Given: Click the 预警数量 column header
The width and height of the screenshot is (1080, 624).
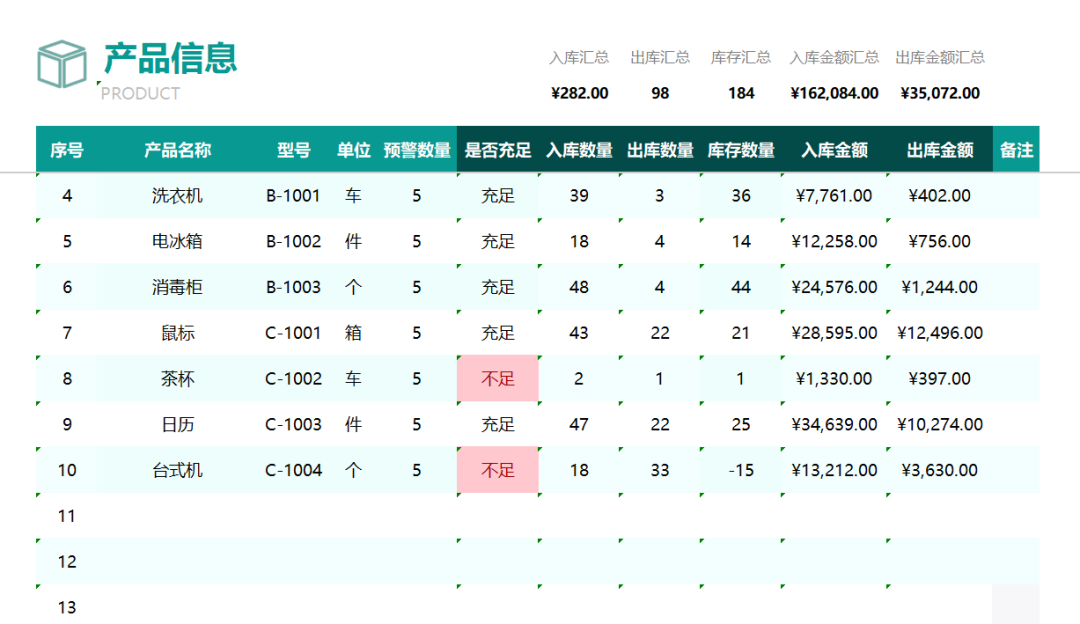Looking at the screenshot, I should 417,150.
